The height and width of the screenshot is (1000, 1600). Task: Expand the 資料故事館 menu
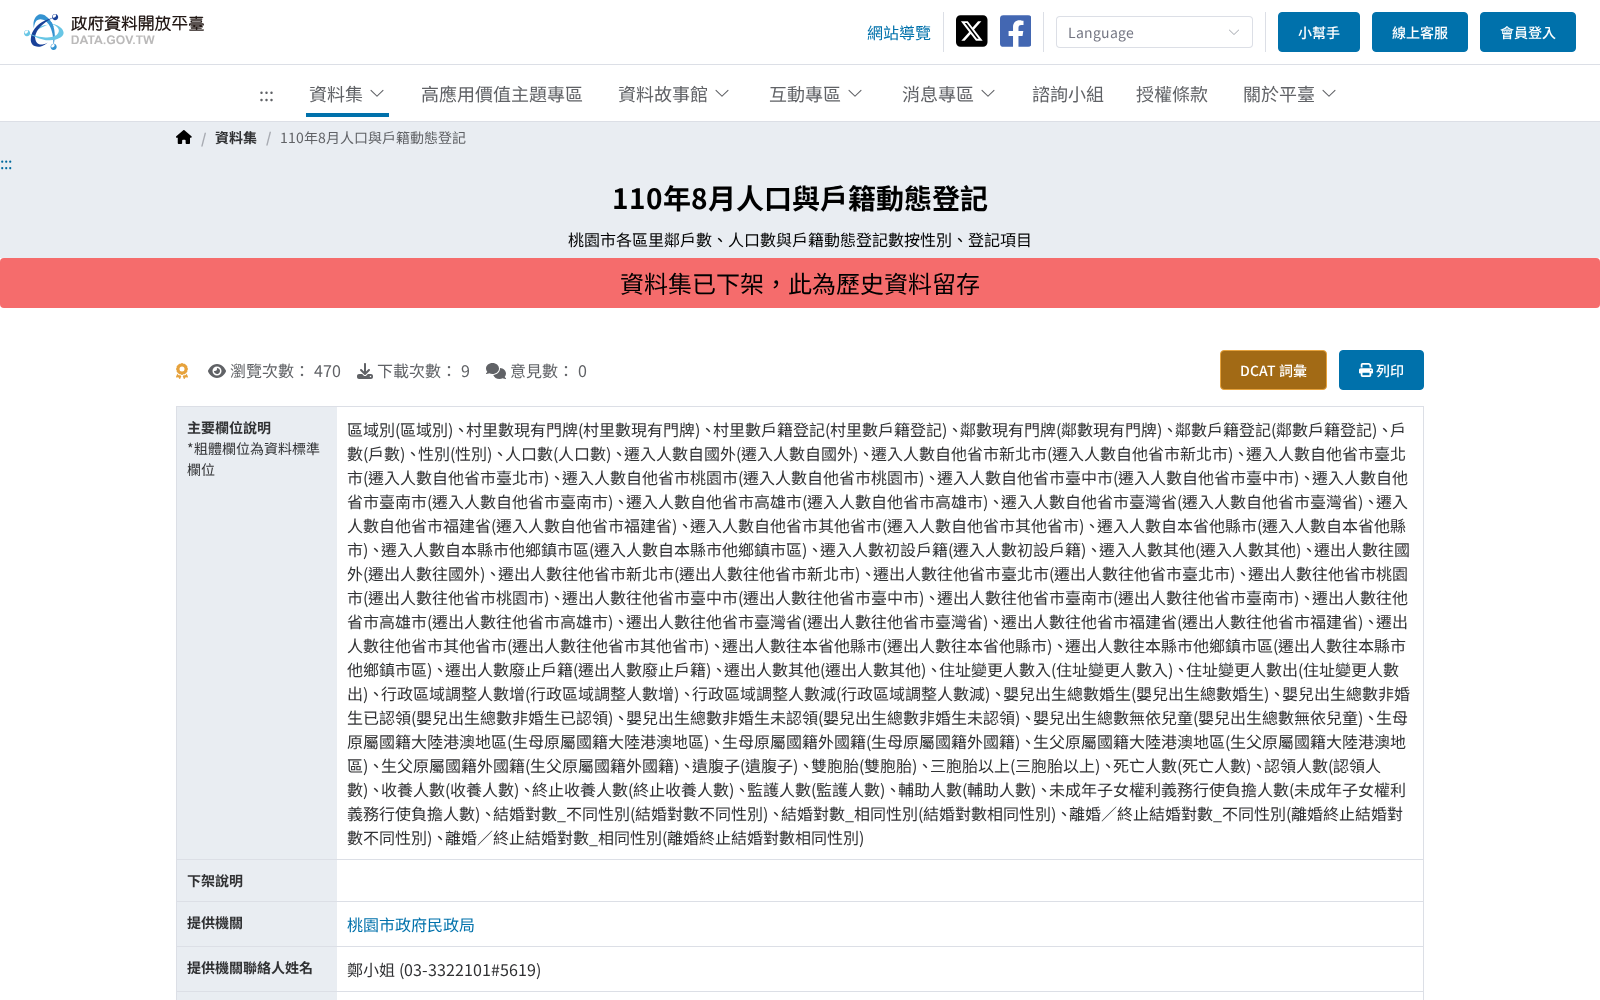click(674, 94)
